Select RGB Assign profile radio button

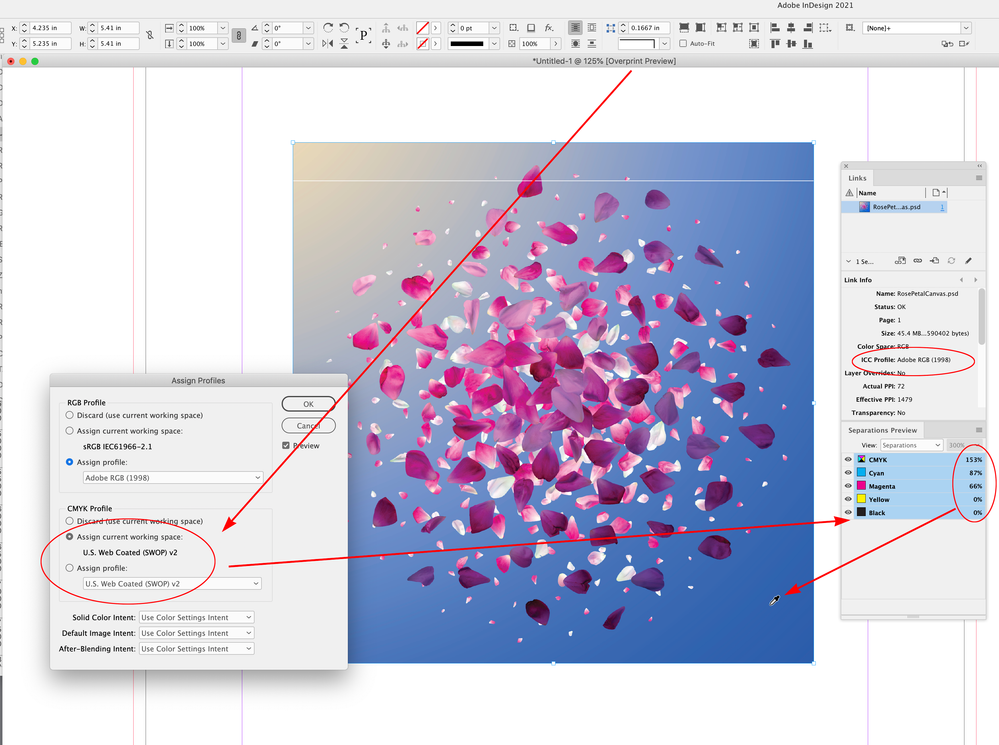[x=69, y=462]
